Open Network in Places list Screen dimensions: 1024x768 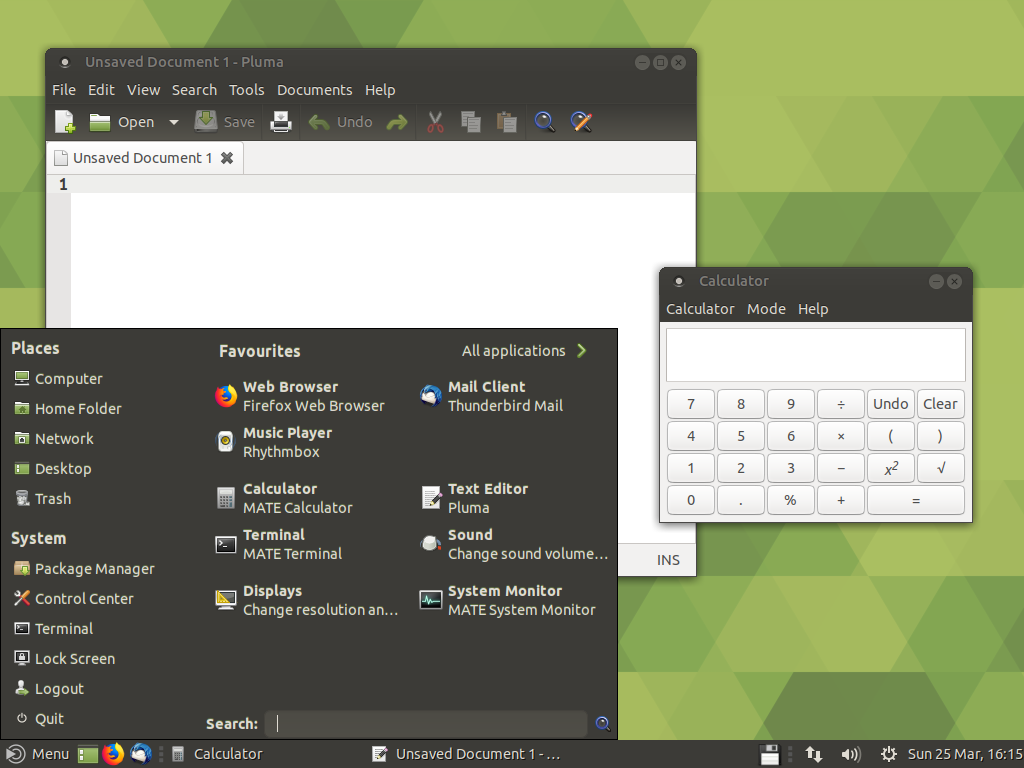54,439
